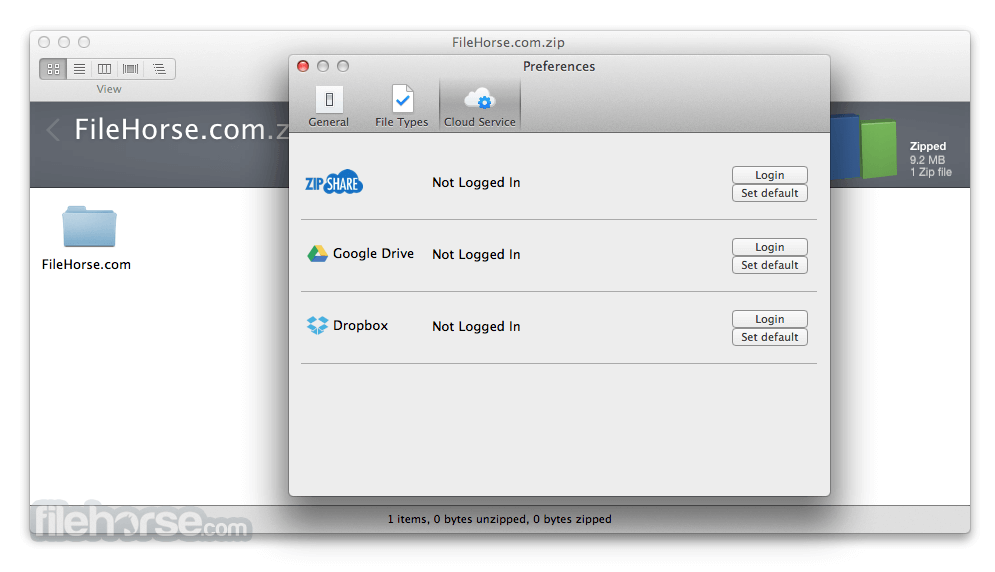Click the Zipped 9.2 MB info text
The height and width of the screenshot is (572, 995).
930,159
